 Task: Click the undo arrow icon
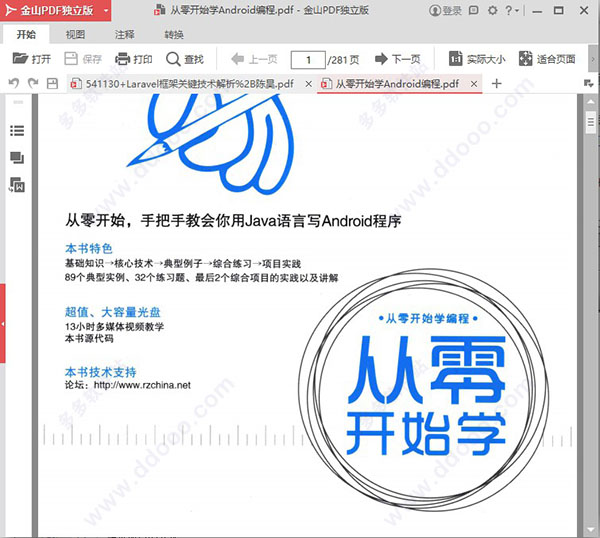point(14,83)
